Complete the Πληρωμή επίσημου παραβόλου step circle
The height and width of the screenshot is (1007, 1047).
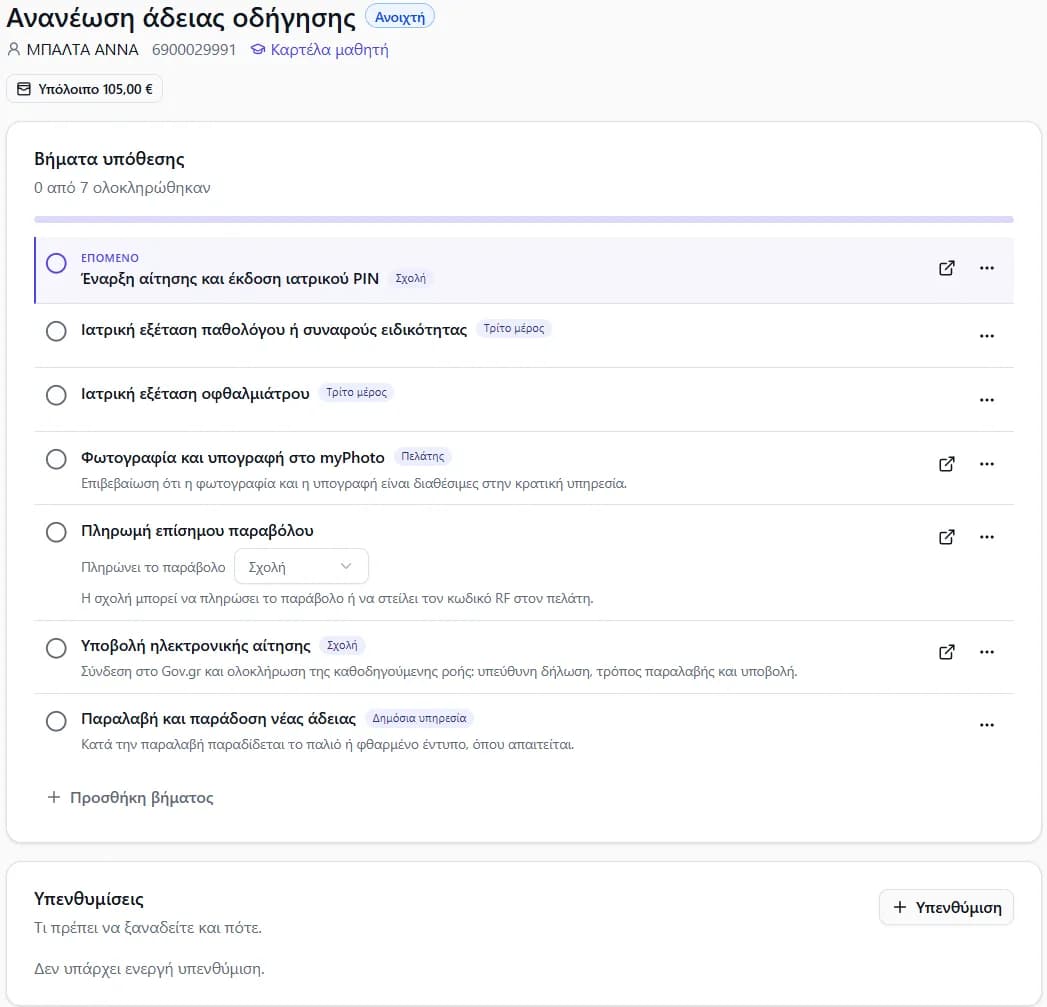56,532
